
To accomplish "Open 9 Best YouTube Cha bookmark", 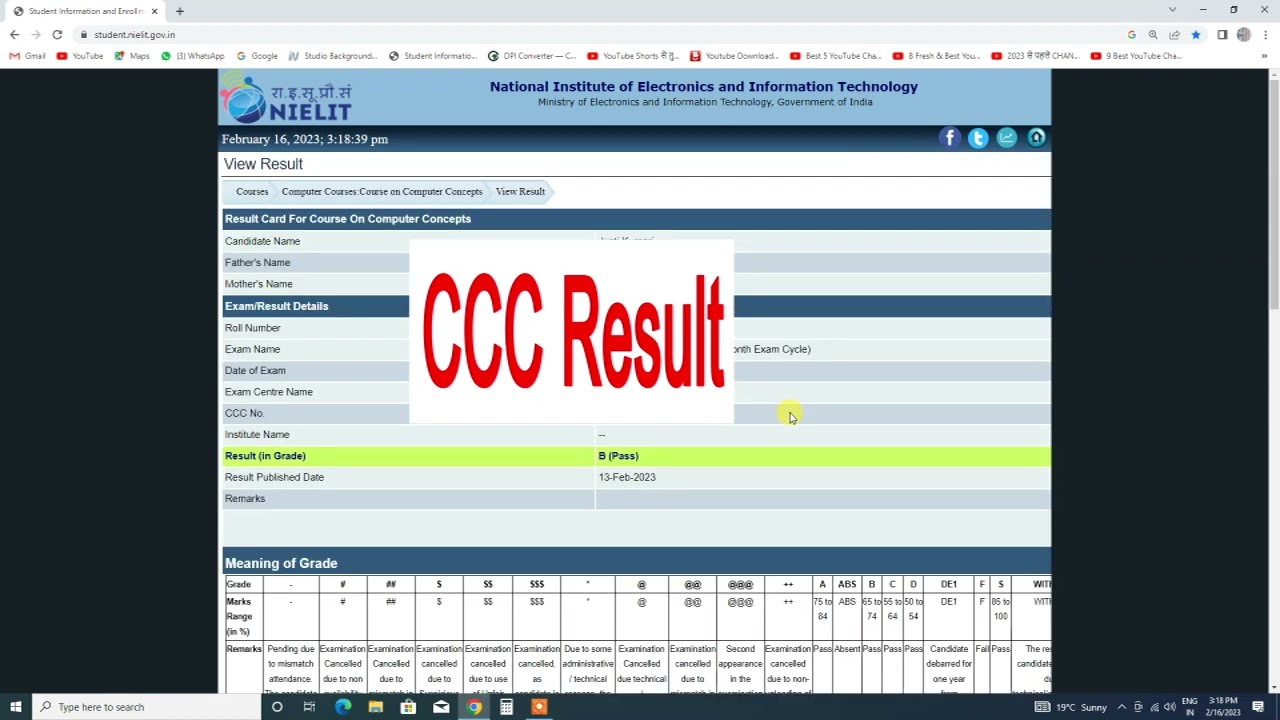I will click(1137, 56).
